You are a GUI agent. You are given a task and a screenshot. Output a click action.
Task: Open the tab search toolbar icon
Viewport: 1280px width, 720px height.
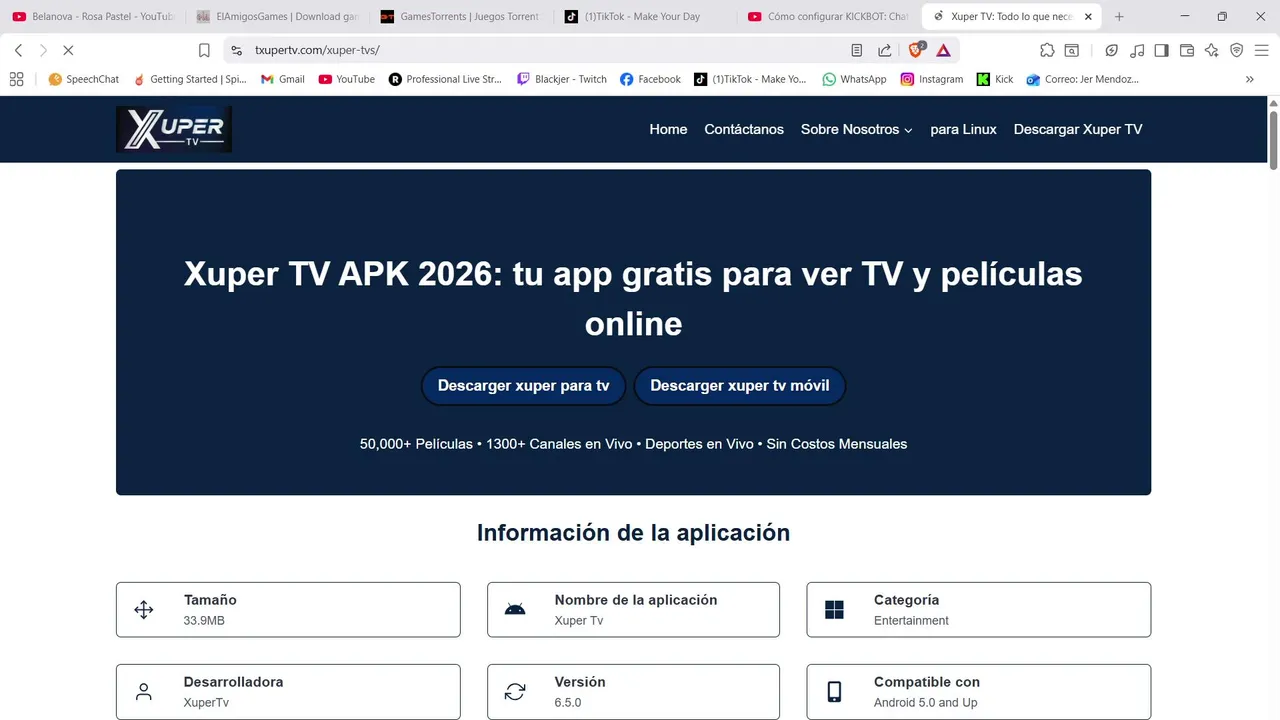(x=1072, y=50)
